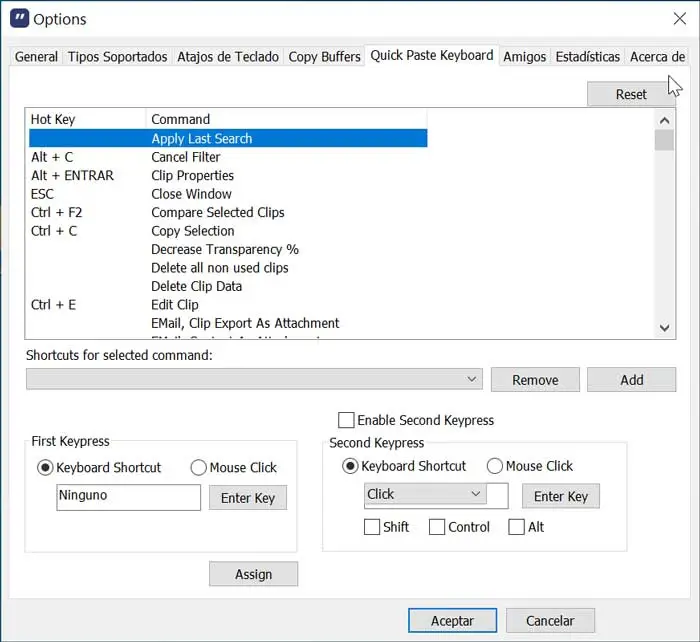Click the Reset button
700x642 pixels.
point(631,94)
